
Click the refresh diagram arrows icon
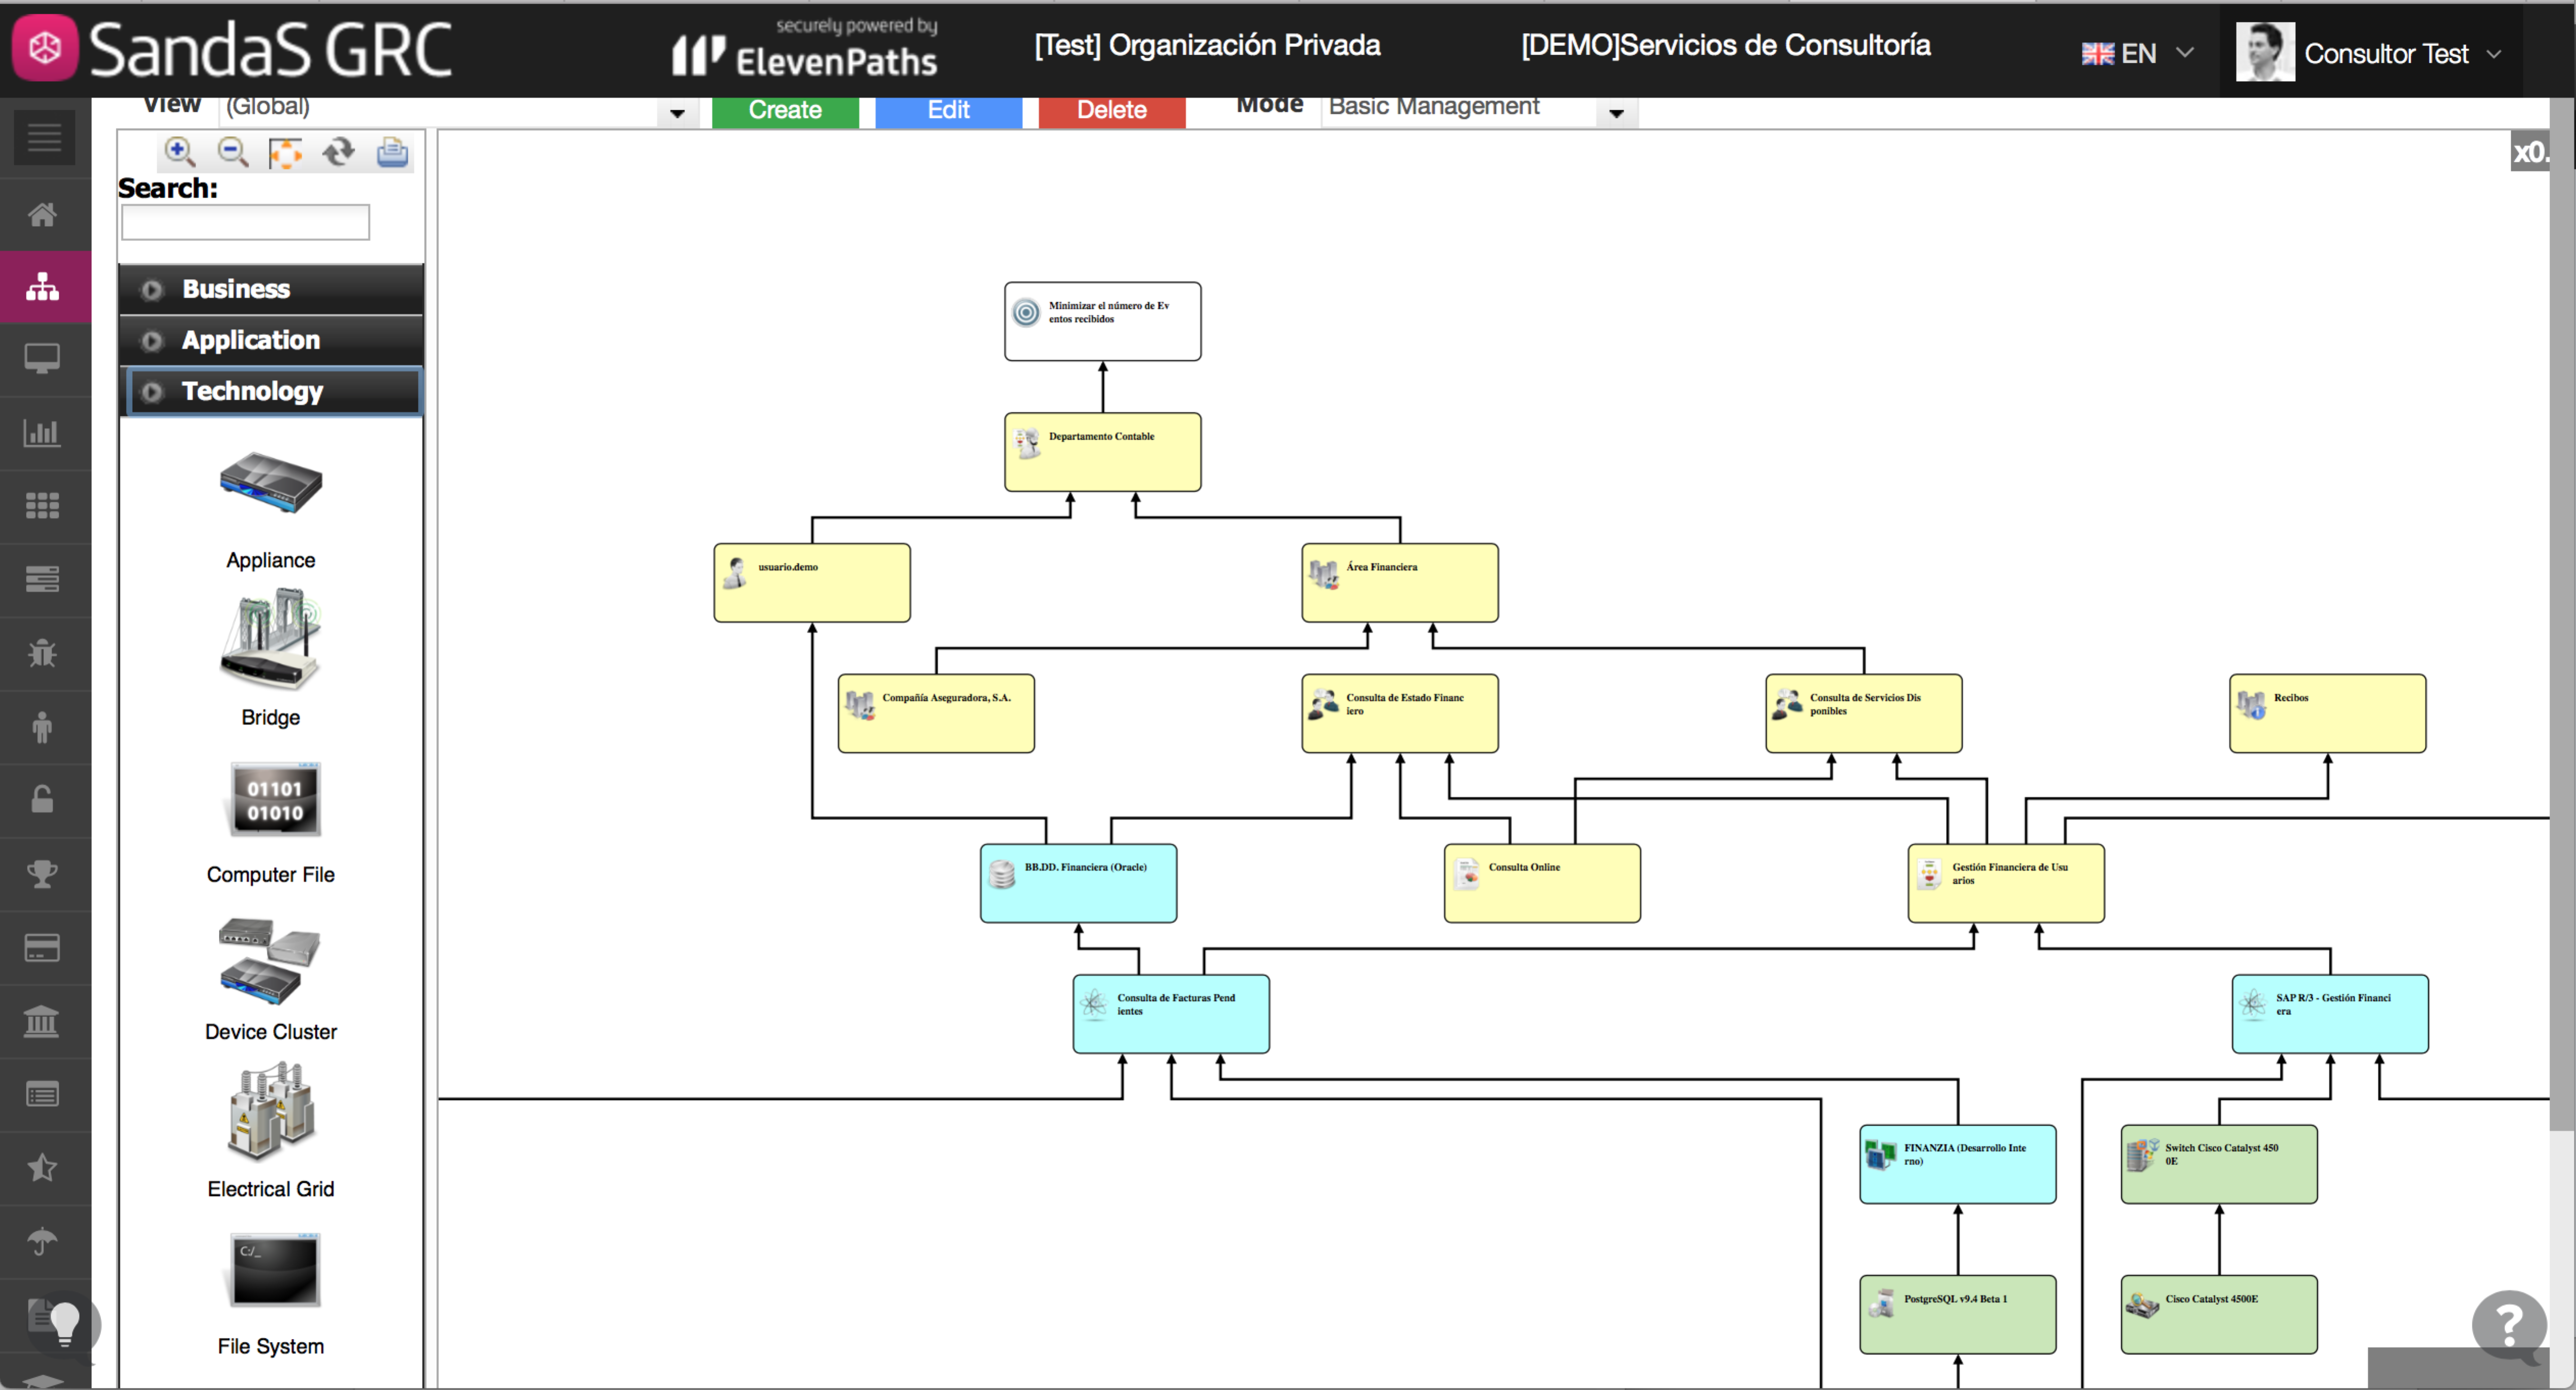tap(338, 152)
